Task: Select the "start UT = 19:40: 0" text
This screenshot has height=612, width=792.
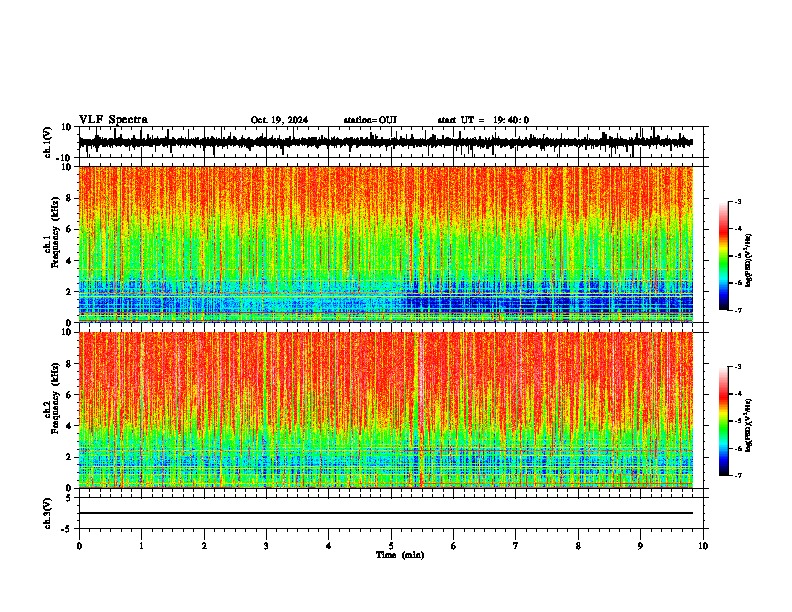Action: pyautogui.click(x=483, y=120)
